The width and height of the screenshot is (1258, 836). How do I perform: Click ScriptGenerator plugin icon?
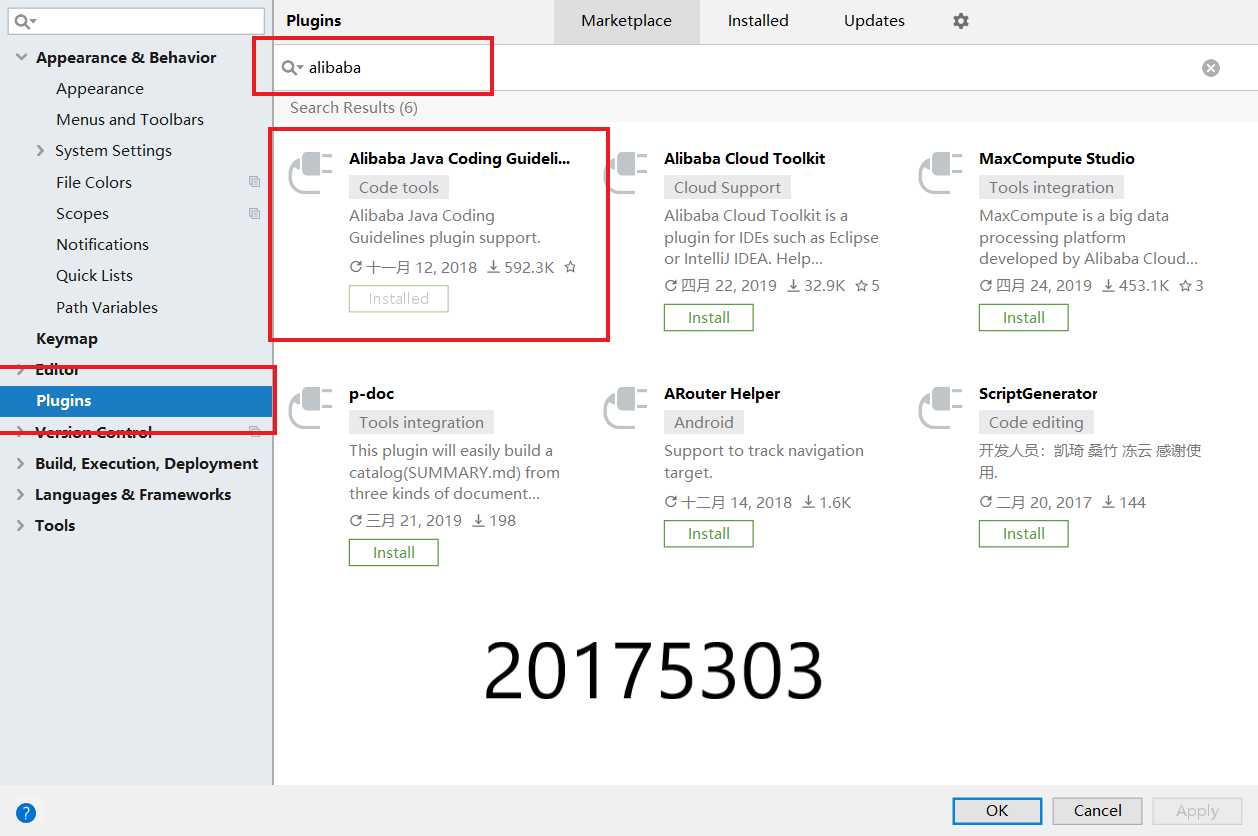(941, 409)
